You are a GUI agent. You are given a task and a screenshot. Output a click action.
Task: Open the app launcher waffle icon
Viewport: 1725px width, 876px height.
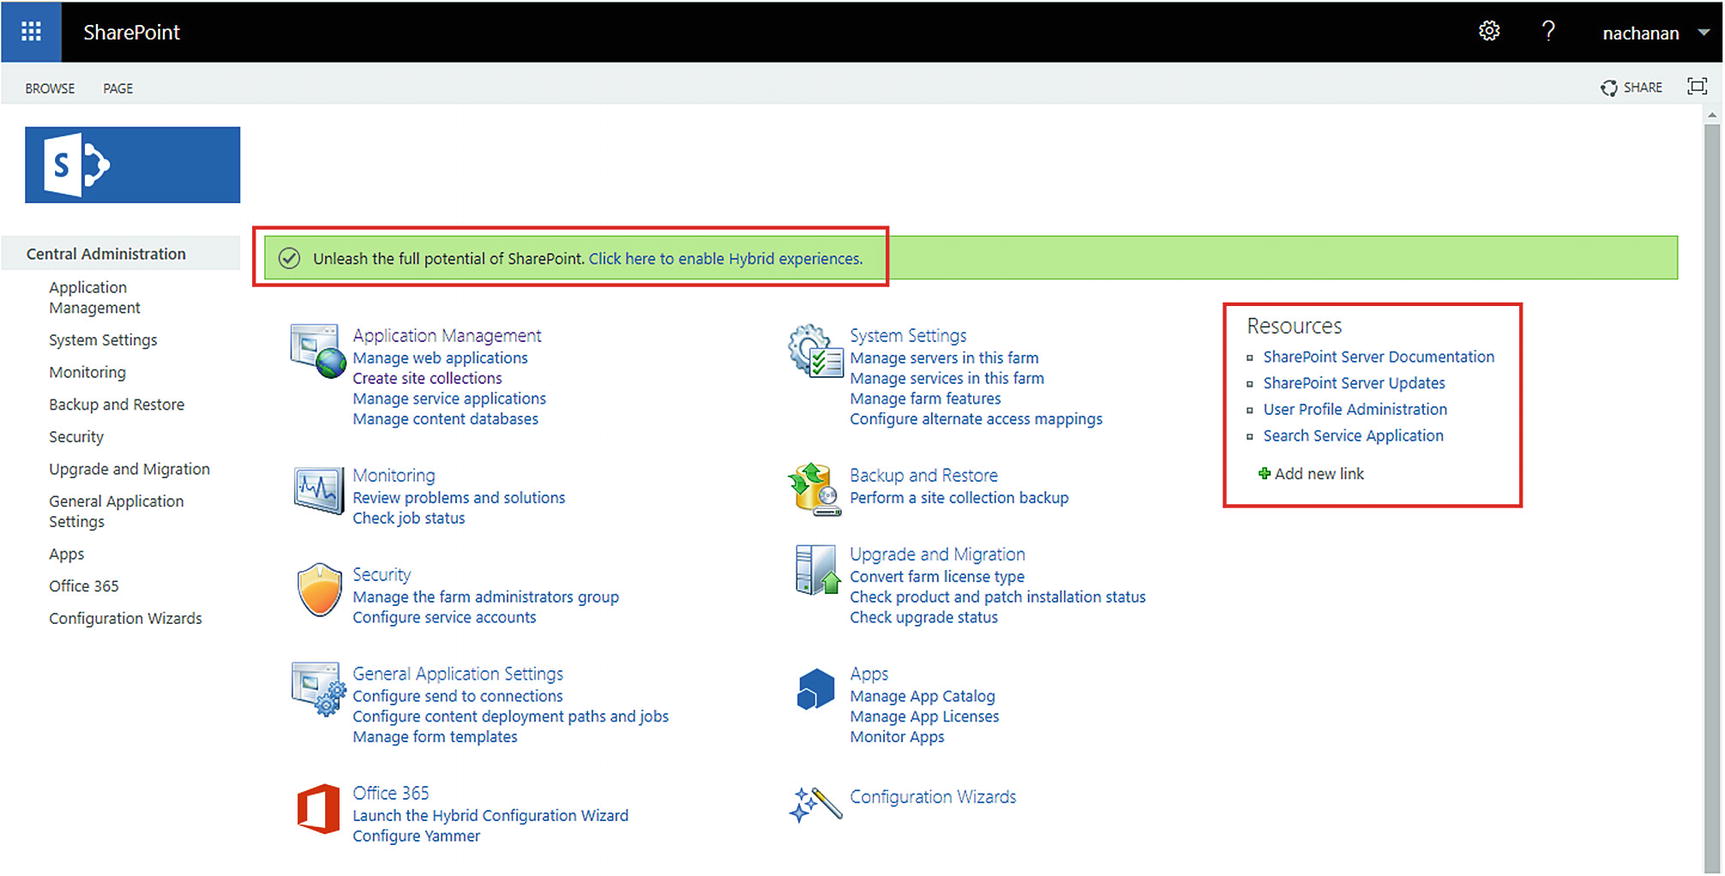[31, 32]
